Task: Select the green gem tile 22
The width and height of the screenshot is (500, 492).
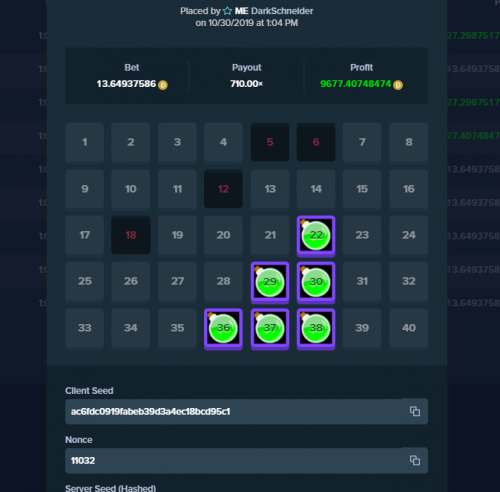Action: [316, 236]
